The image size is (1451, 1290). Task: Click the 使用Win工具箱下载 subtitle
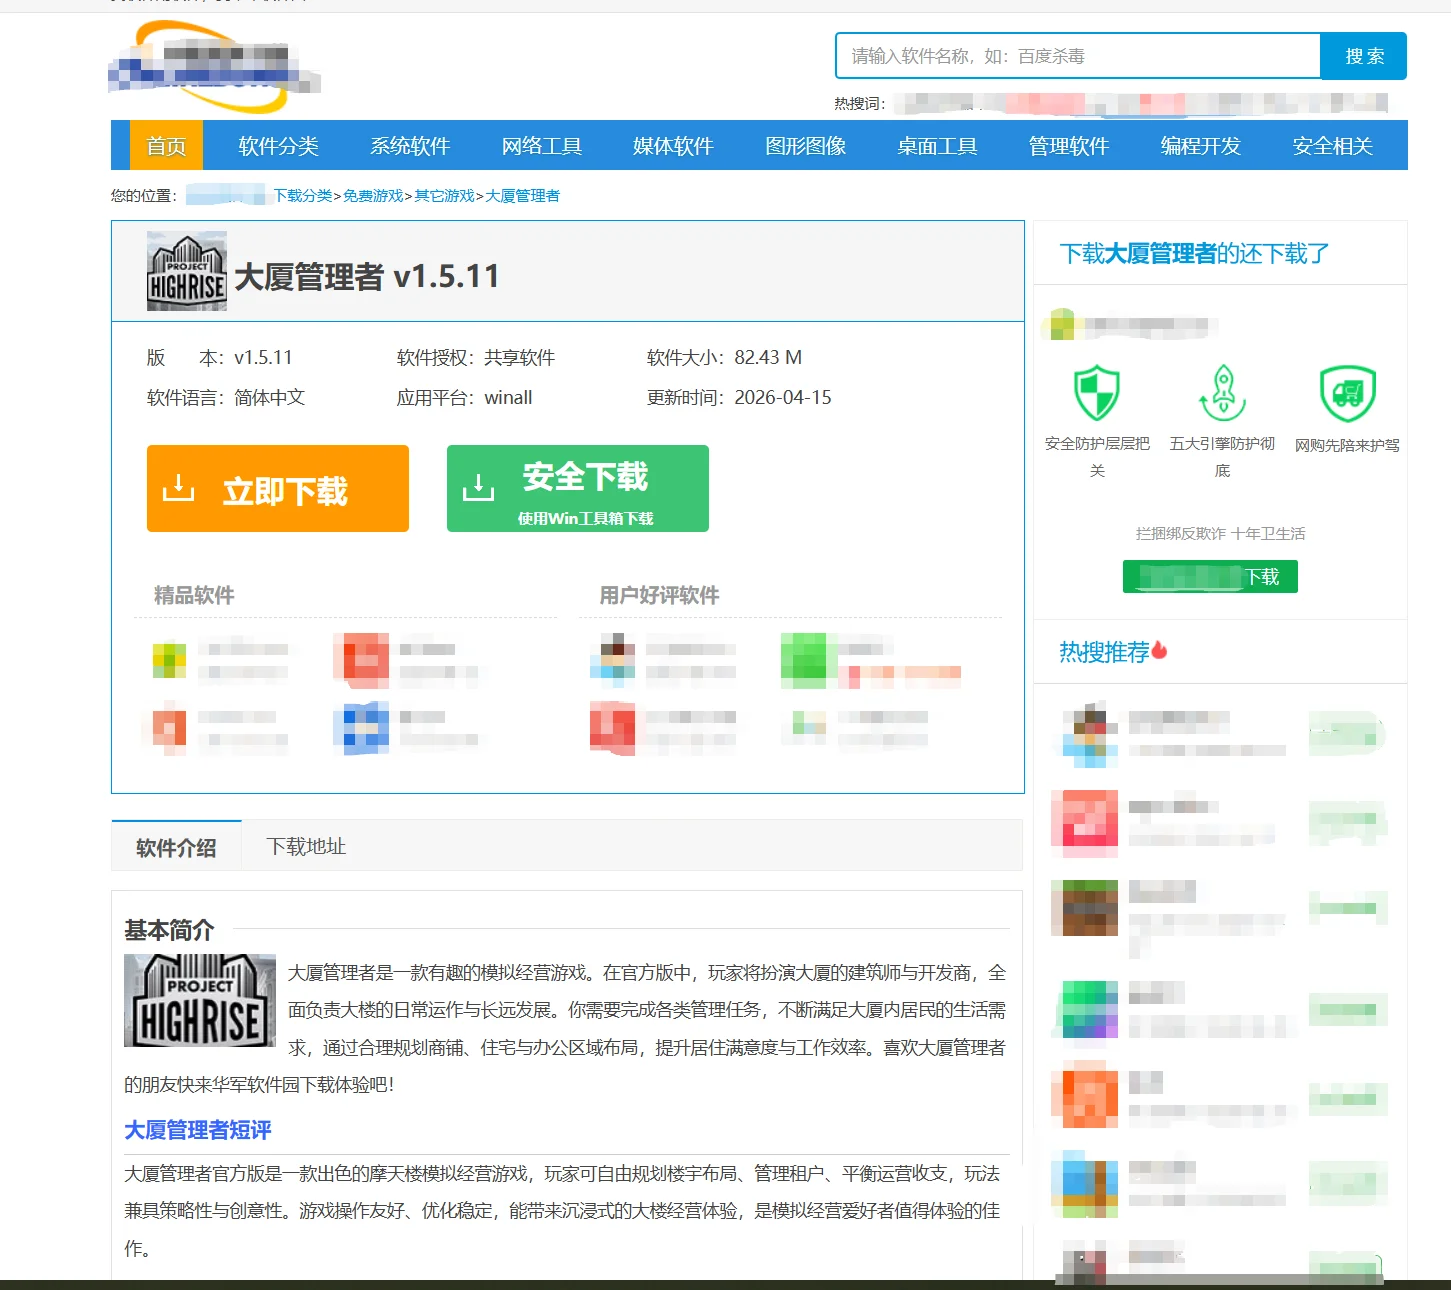[x=585, y=518]
